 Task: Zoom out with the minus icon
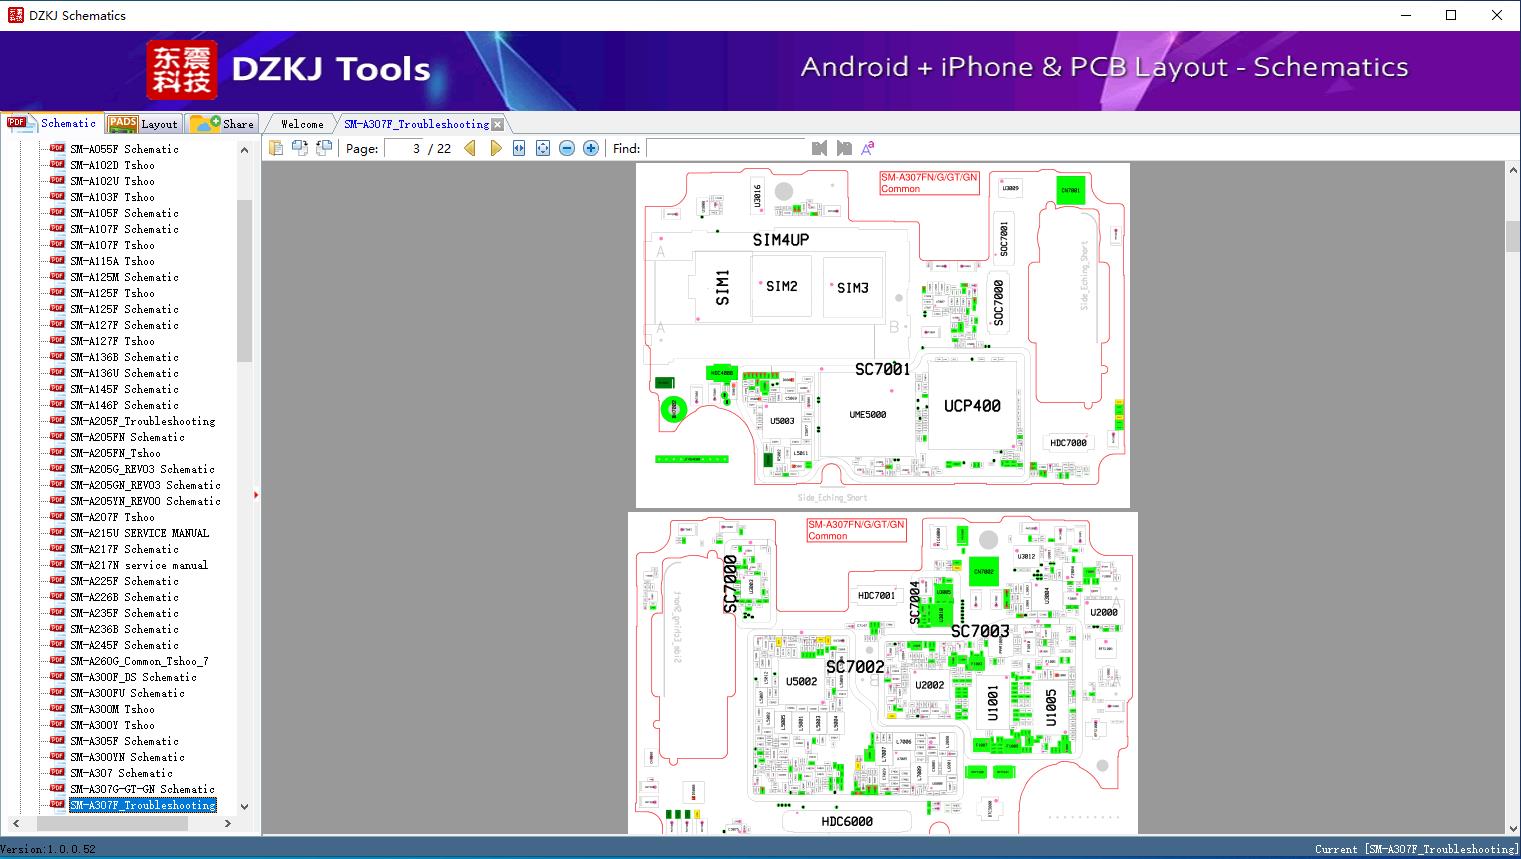567,148
